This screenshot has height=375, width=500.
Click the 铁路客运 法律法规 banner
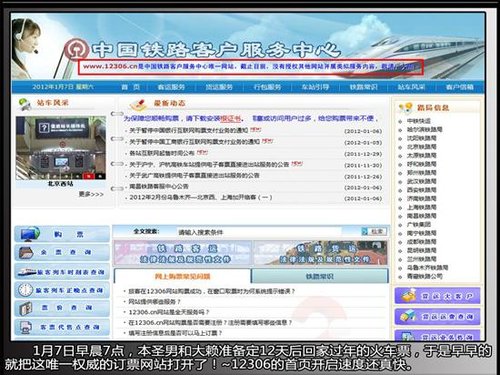[x=183, y=253]
